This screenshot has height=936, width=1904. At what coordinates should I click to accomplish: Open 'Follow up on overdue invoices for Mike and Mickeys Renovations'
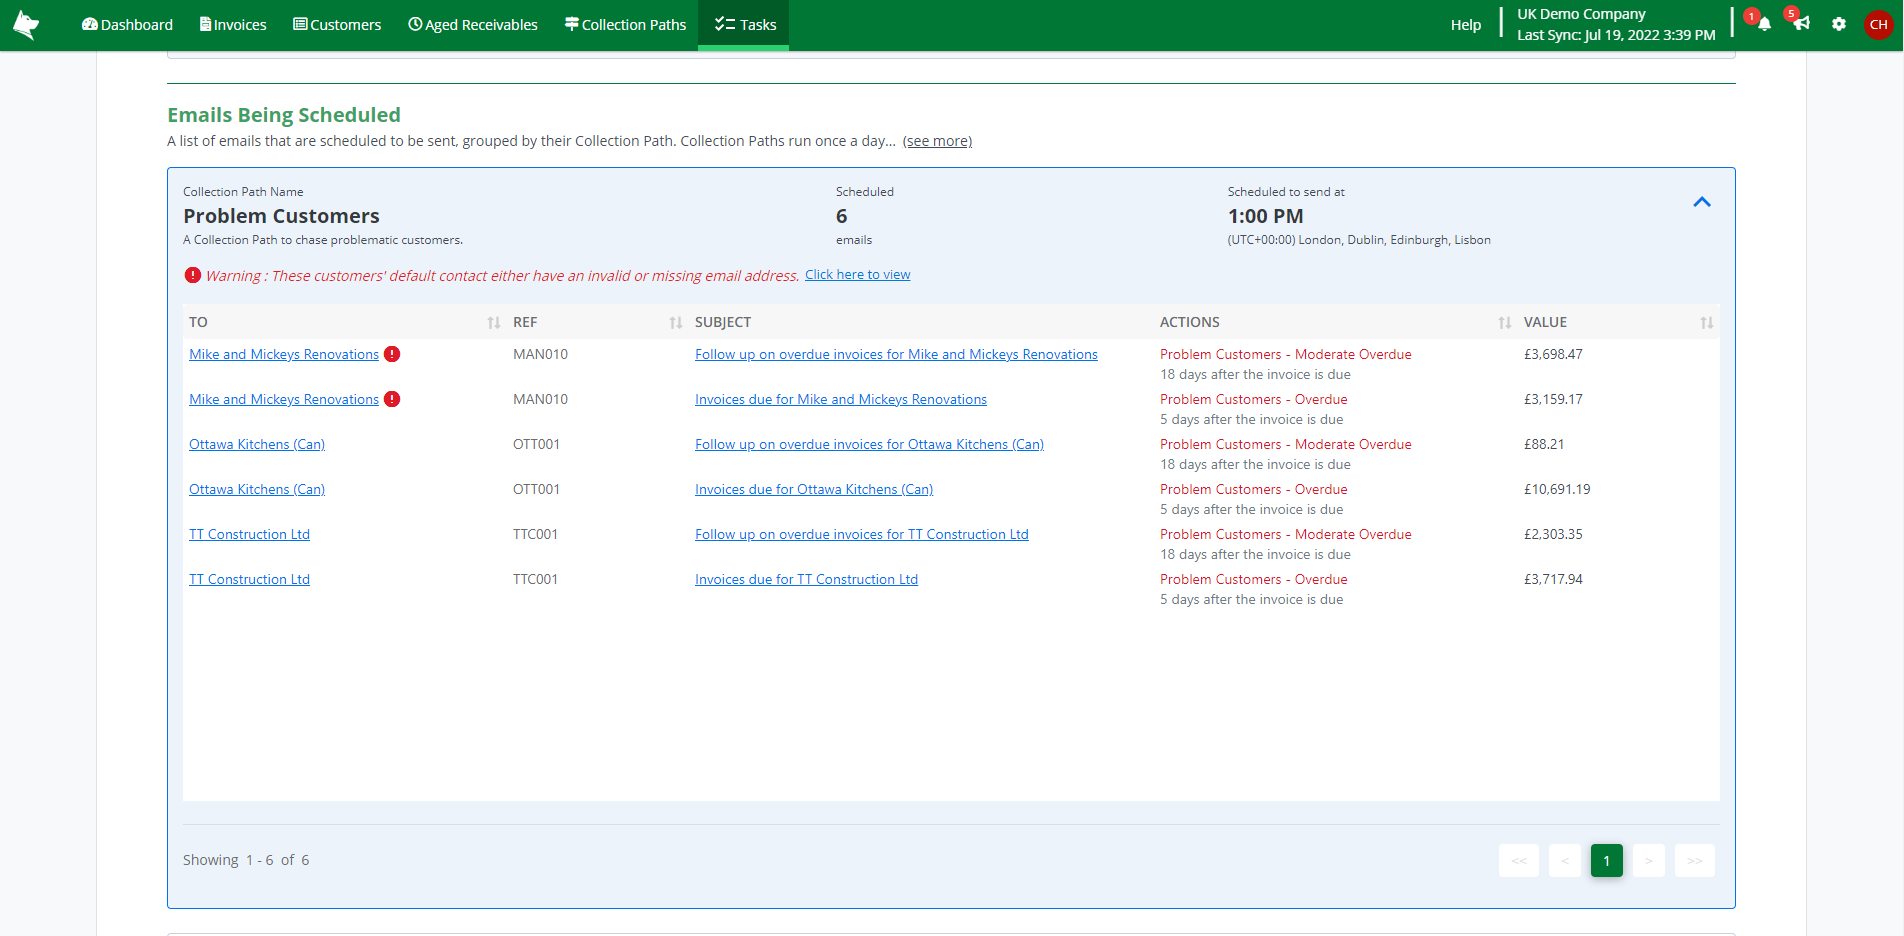[896, 354]
